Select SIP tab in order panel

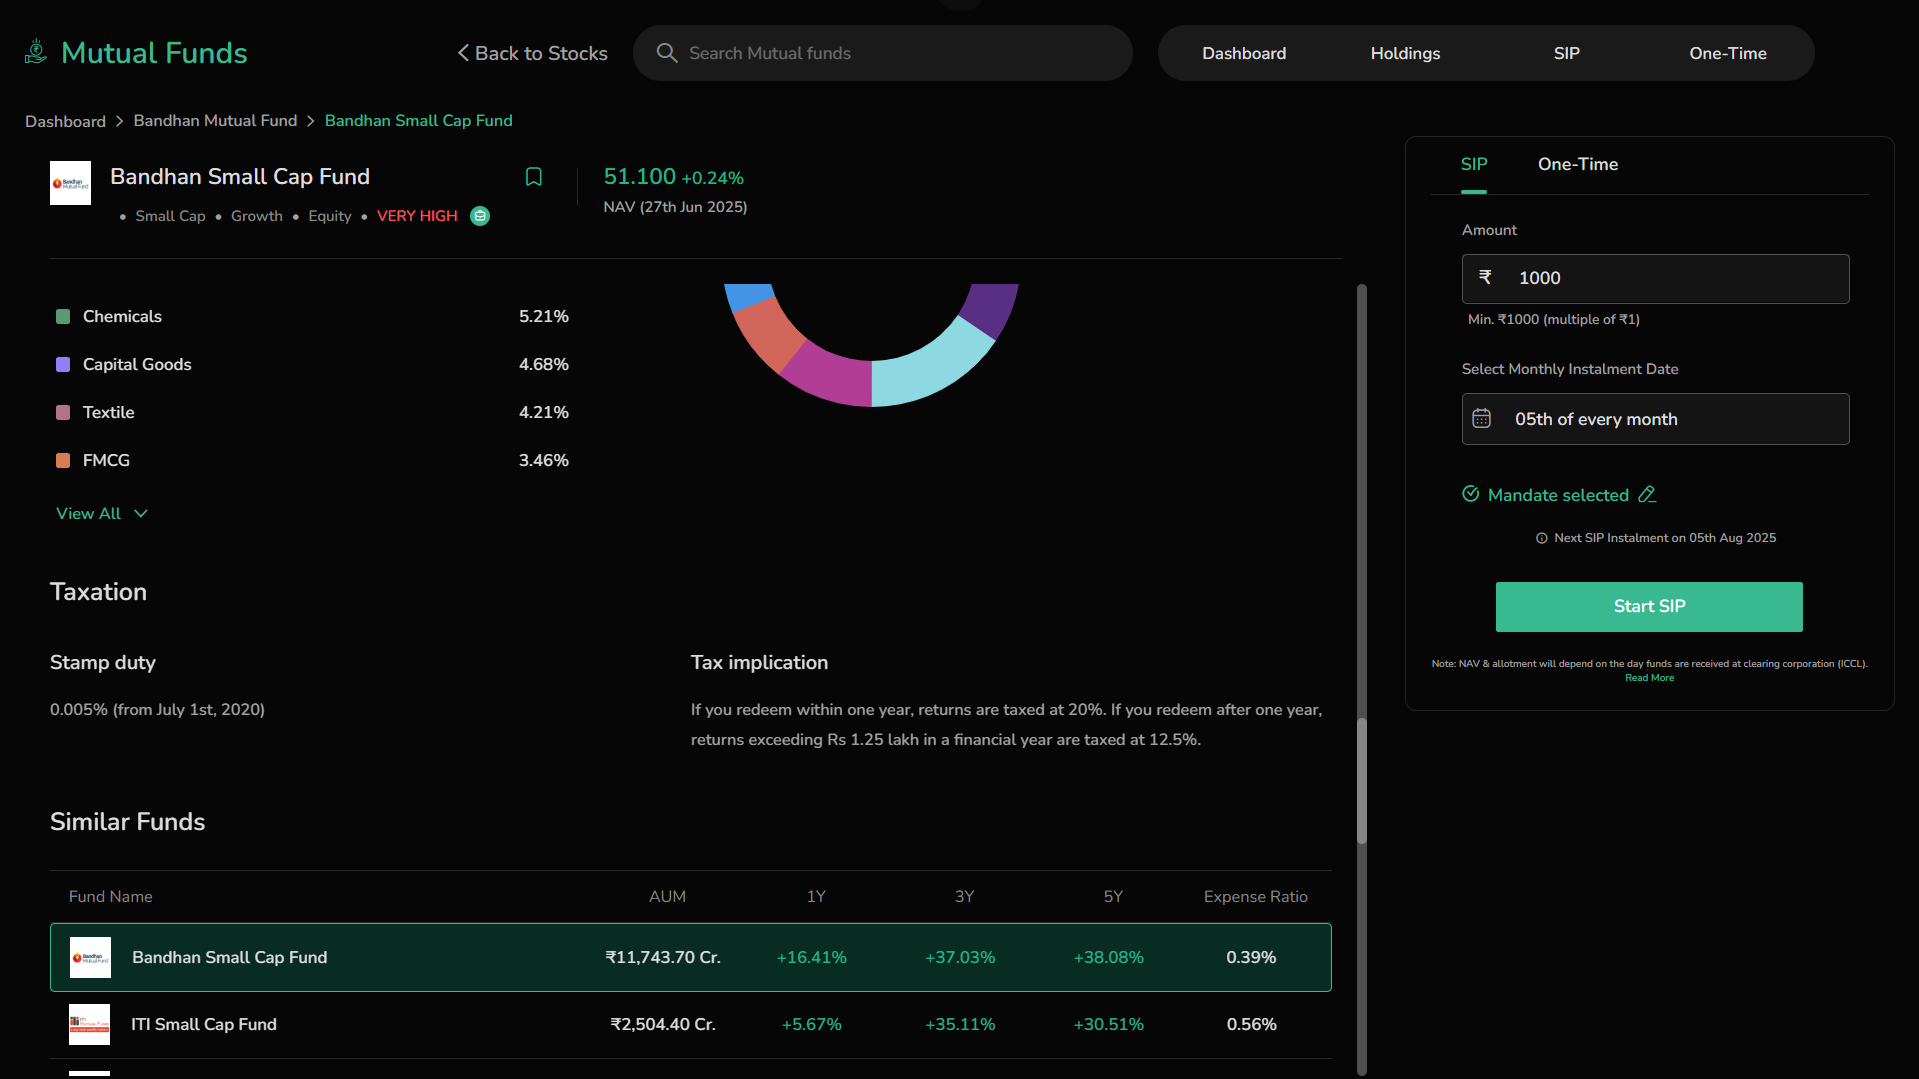(1474, 164)
